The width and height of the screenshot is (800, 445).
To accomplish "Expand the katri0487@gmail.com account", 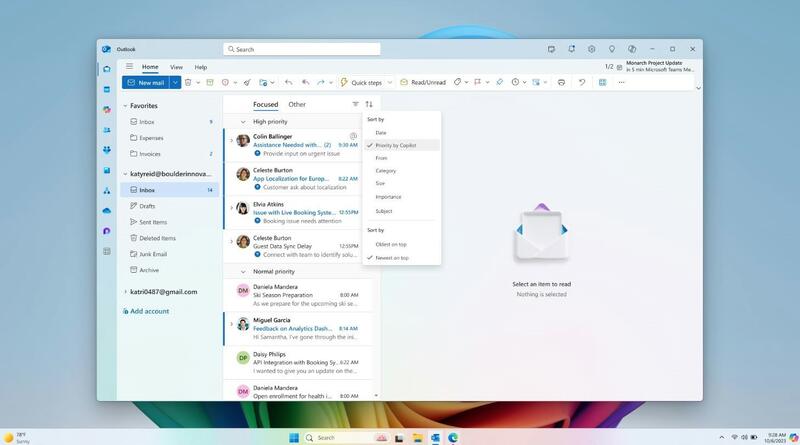I will [x=125, y=292].
